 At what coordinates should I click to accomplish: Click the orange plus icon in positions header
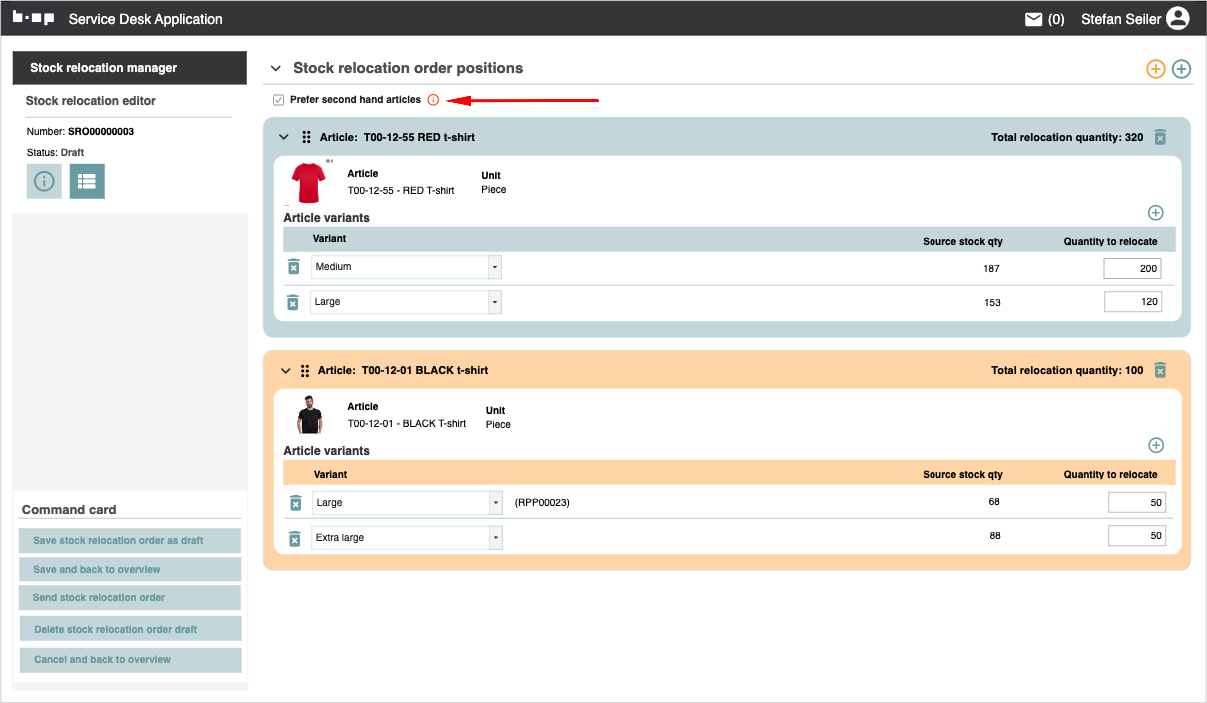click(x=1155, y=69)
